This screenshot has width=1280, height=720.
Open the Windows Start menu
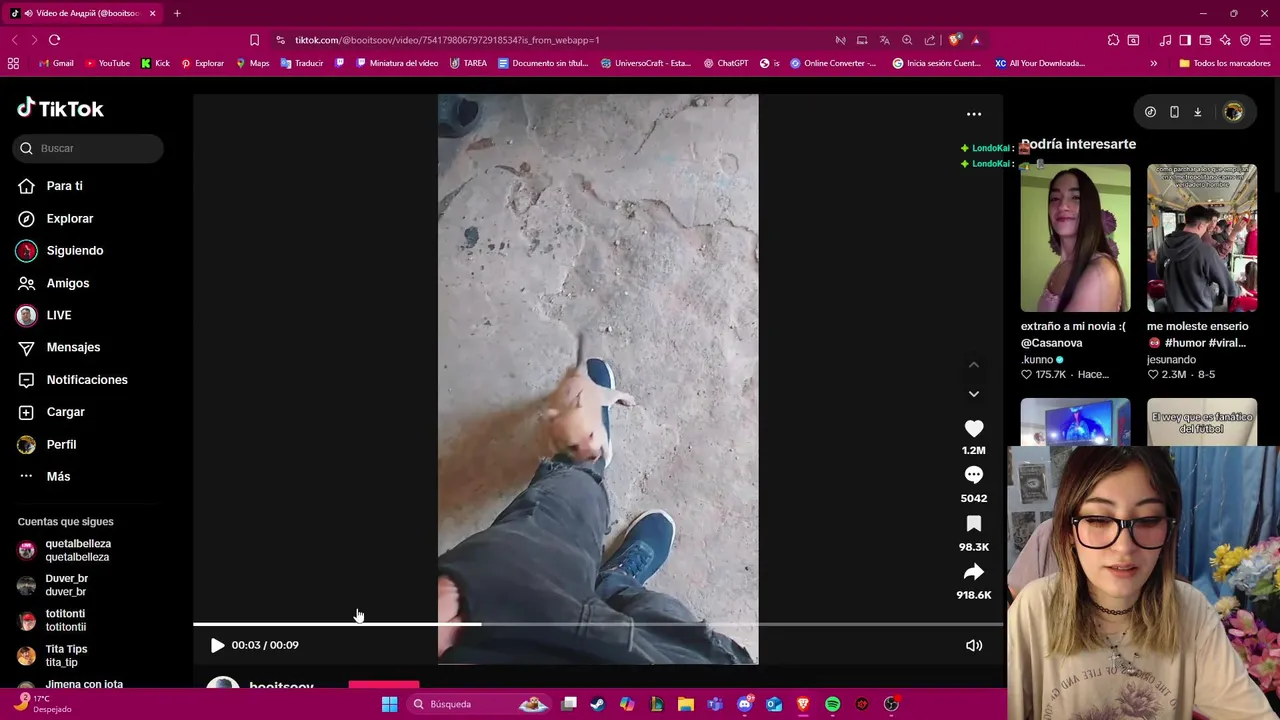pos(389,704)
